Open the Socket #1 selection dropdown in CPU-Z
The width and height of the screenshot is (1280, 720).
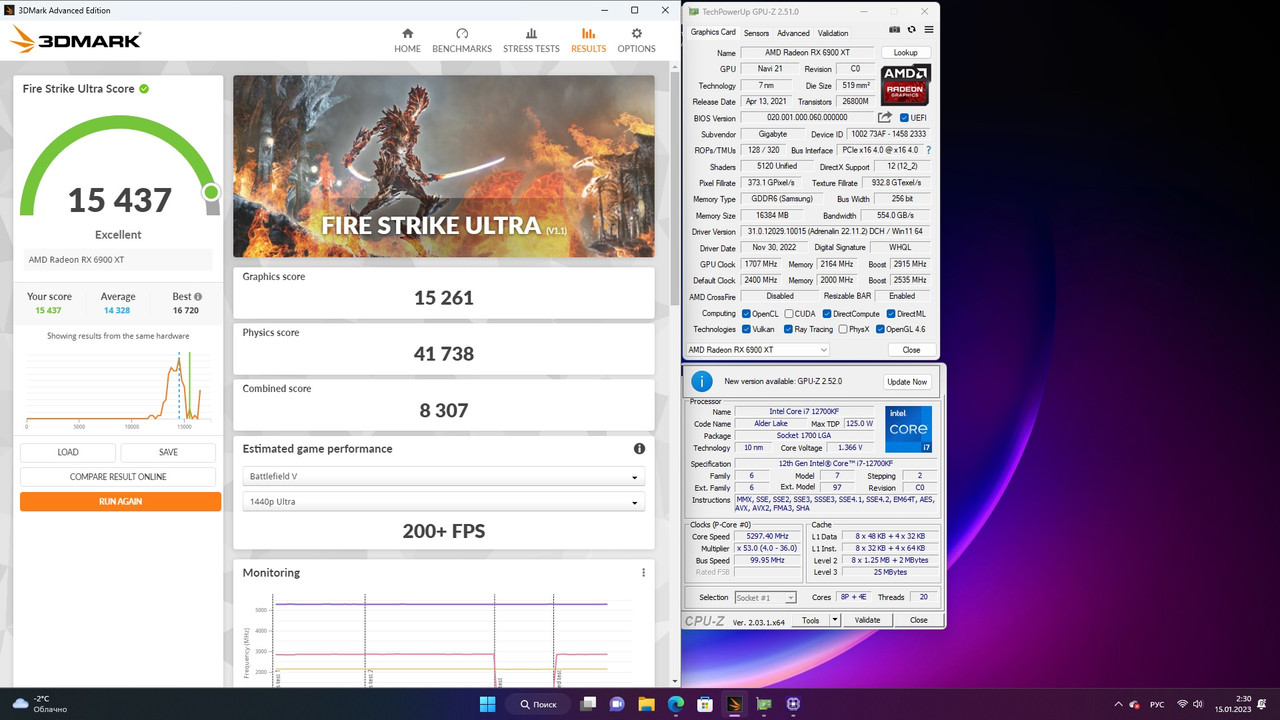[x=765, y=597]
